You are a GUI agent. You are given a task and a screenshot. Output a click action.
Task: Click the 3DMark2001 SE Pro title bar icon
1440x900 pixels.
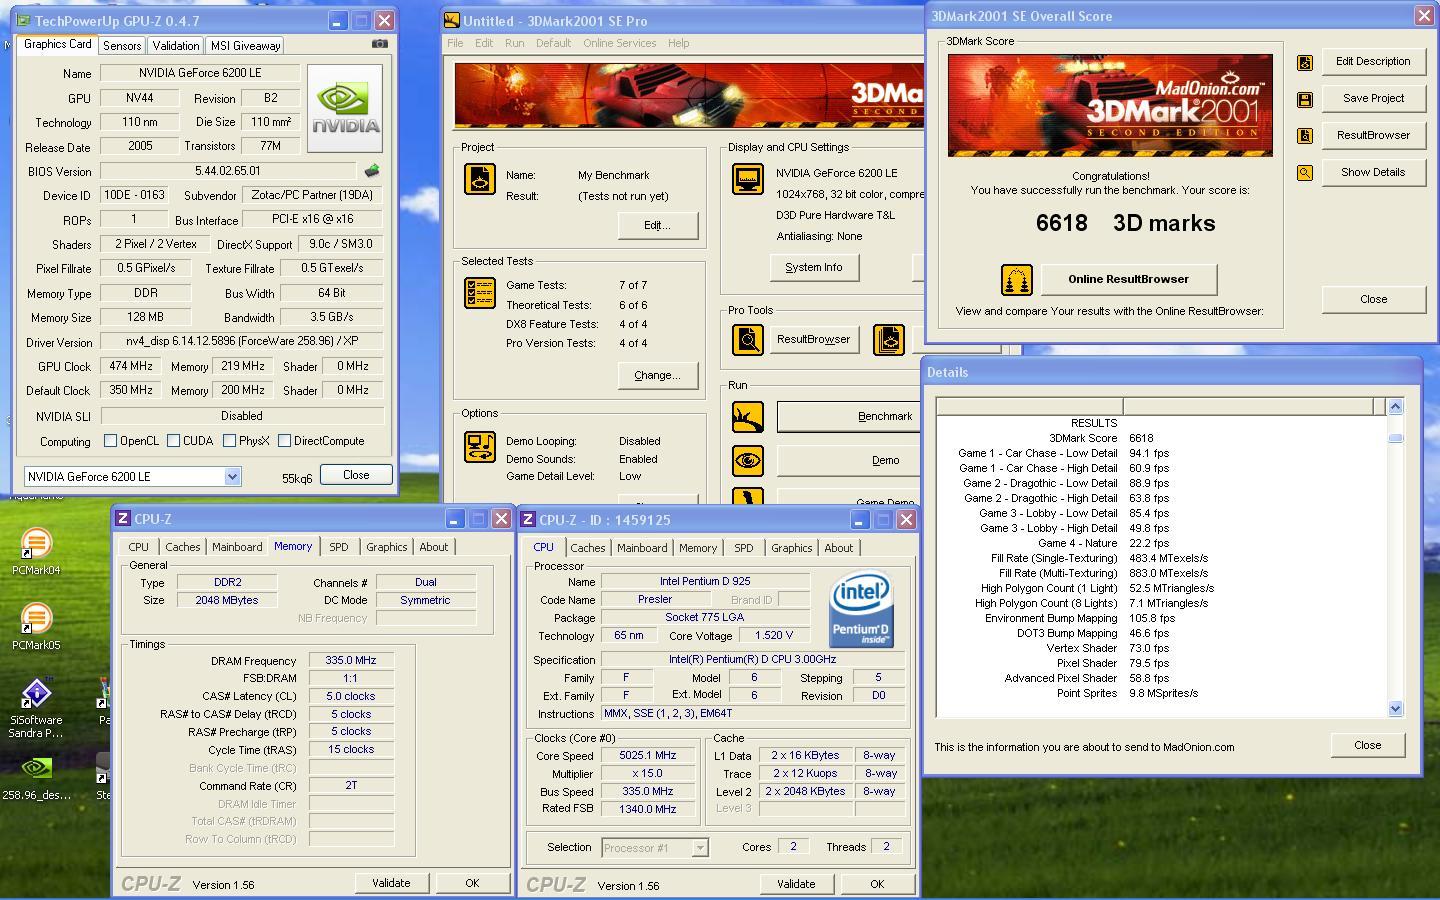click(x=452, y=20)
